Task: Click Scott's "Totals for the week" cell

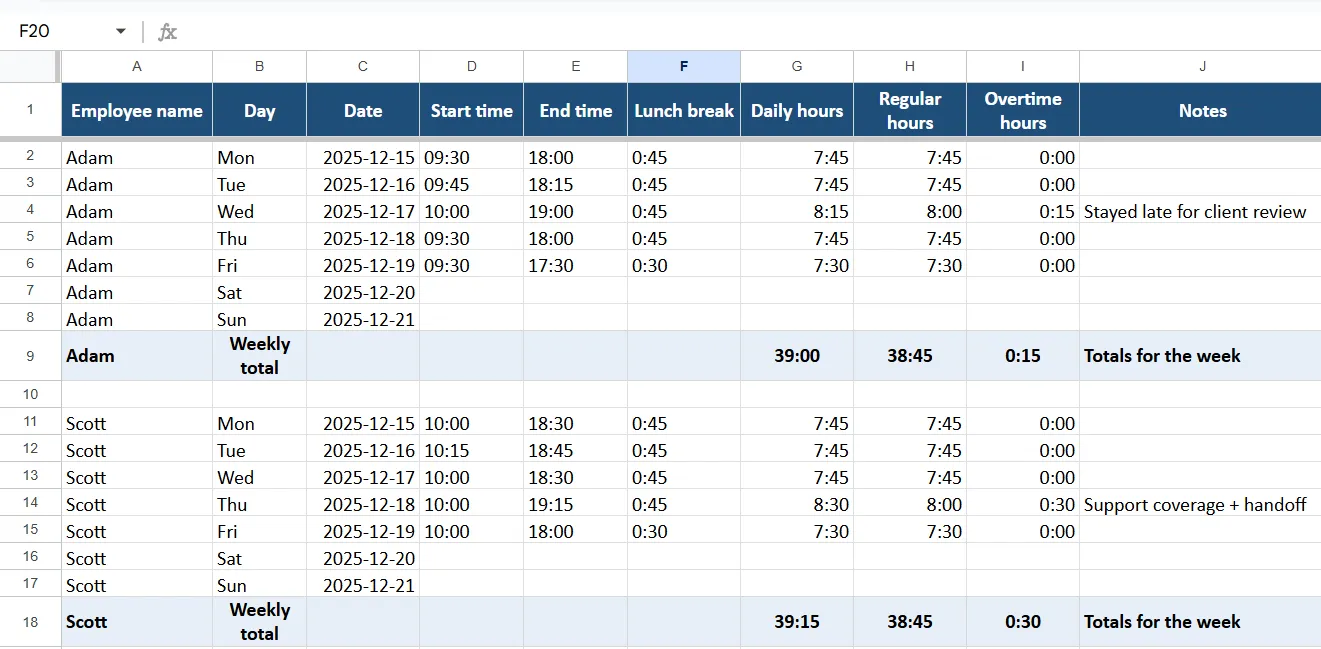Action: (1201, 622)
